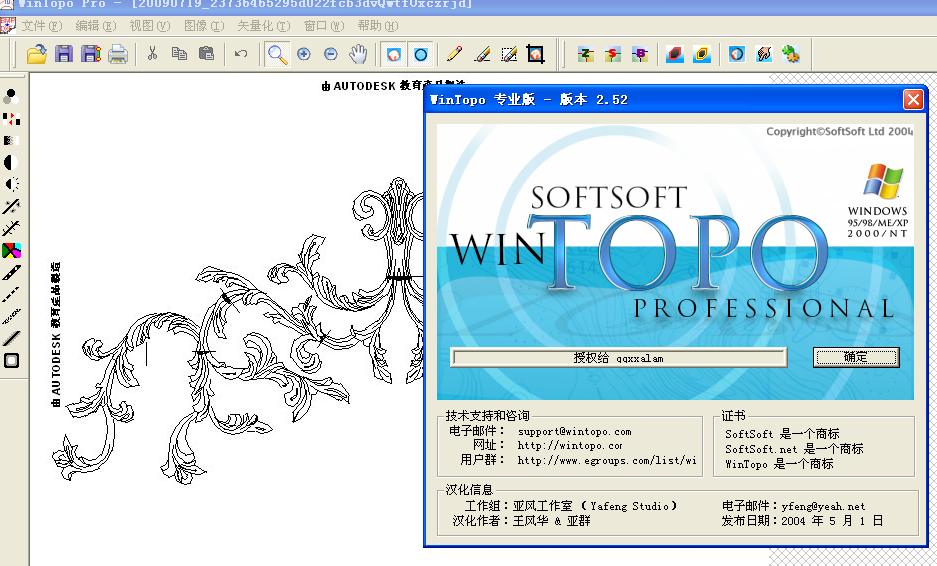937x566 pixels.
Task: Click the red outline edge detection icon
Action: click(x=675, y=54)
